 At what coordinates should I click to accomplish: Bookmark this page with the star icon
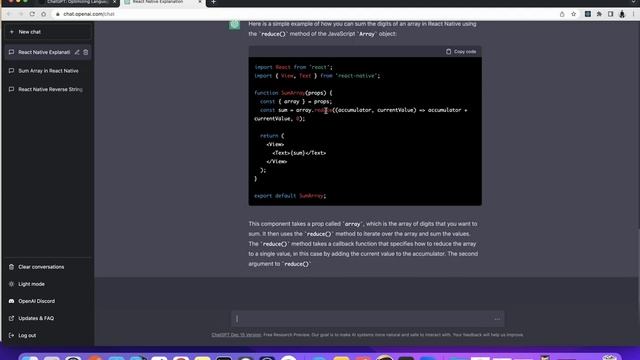[573, 14]
